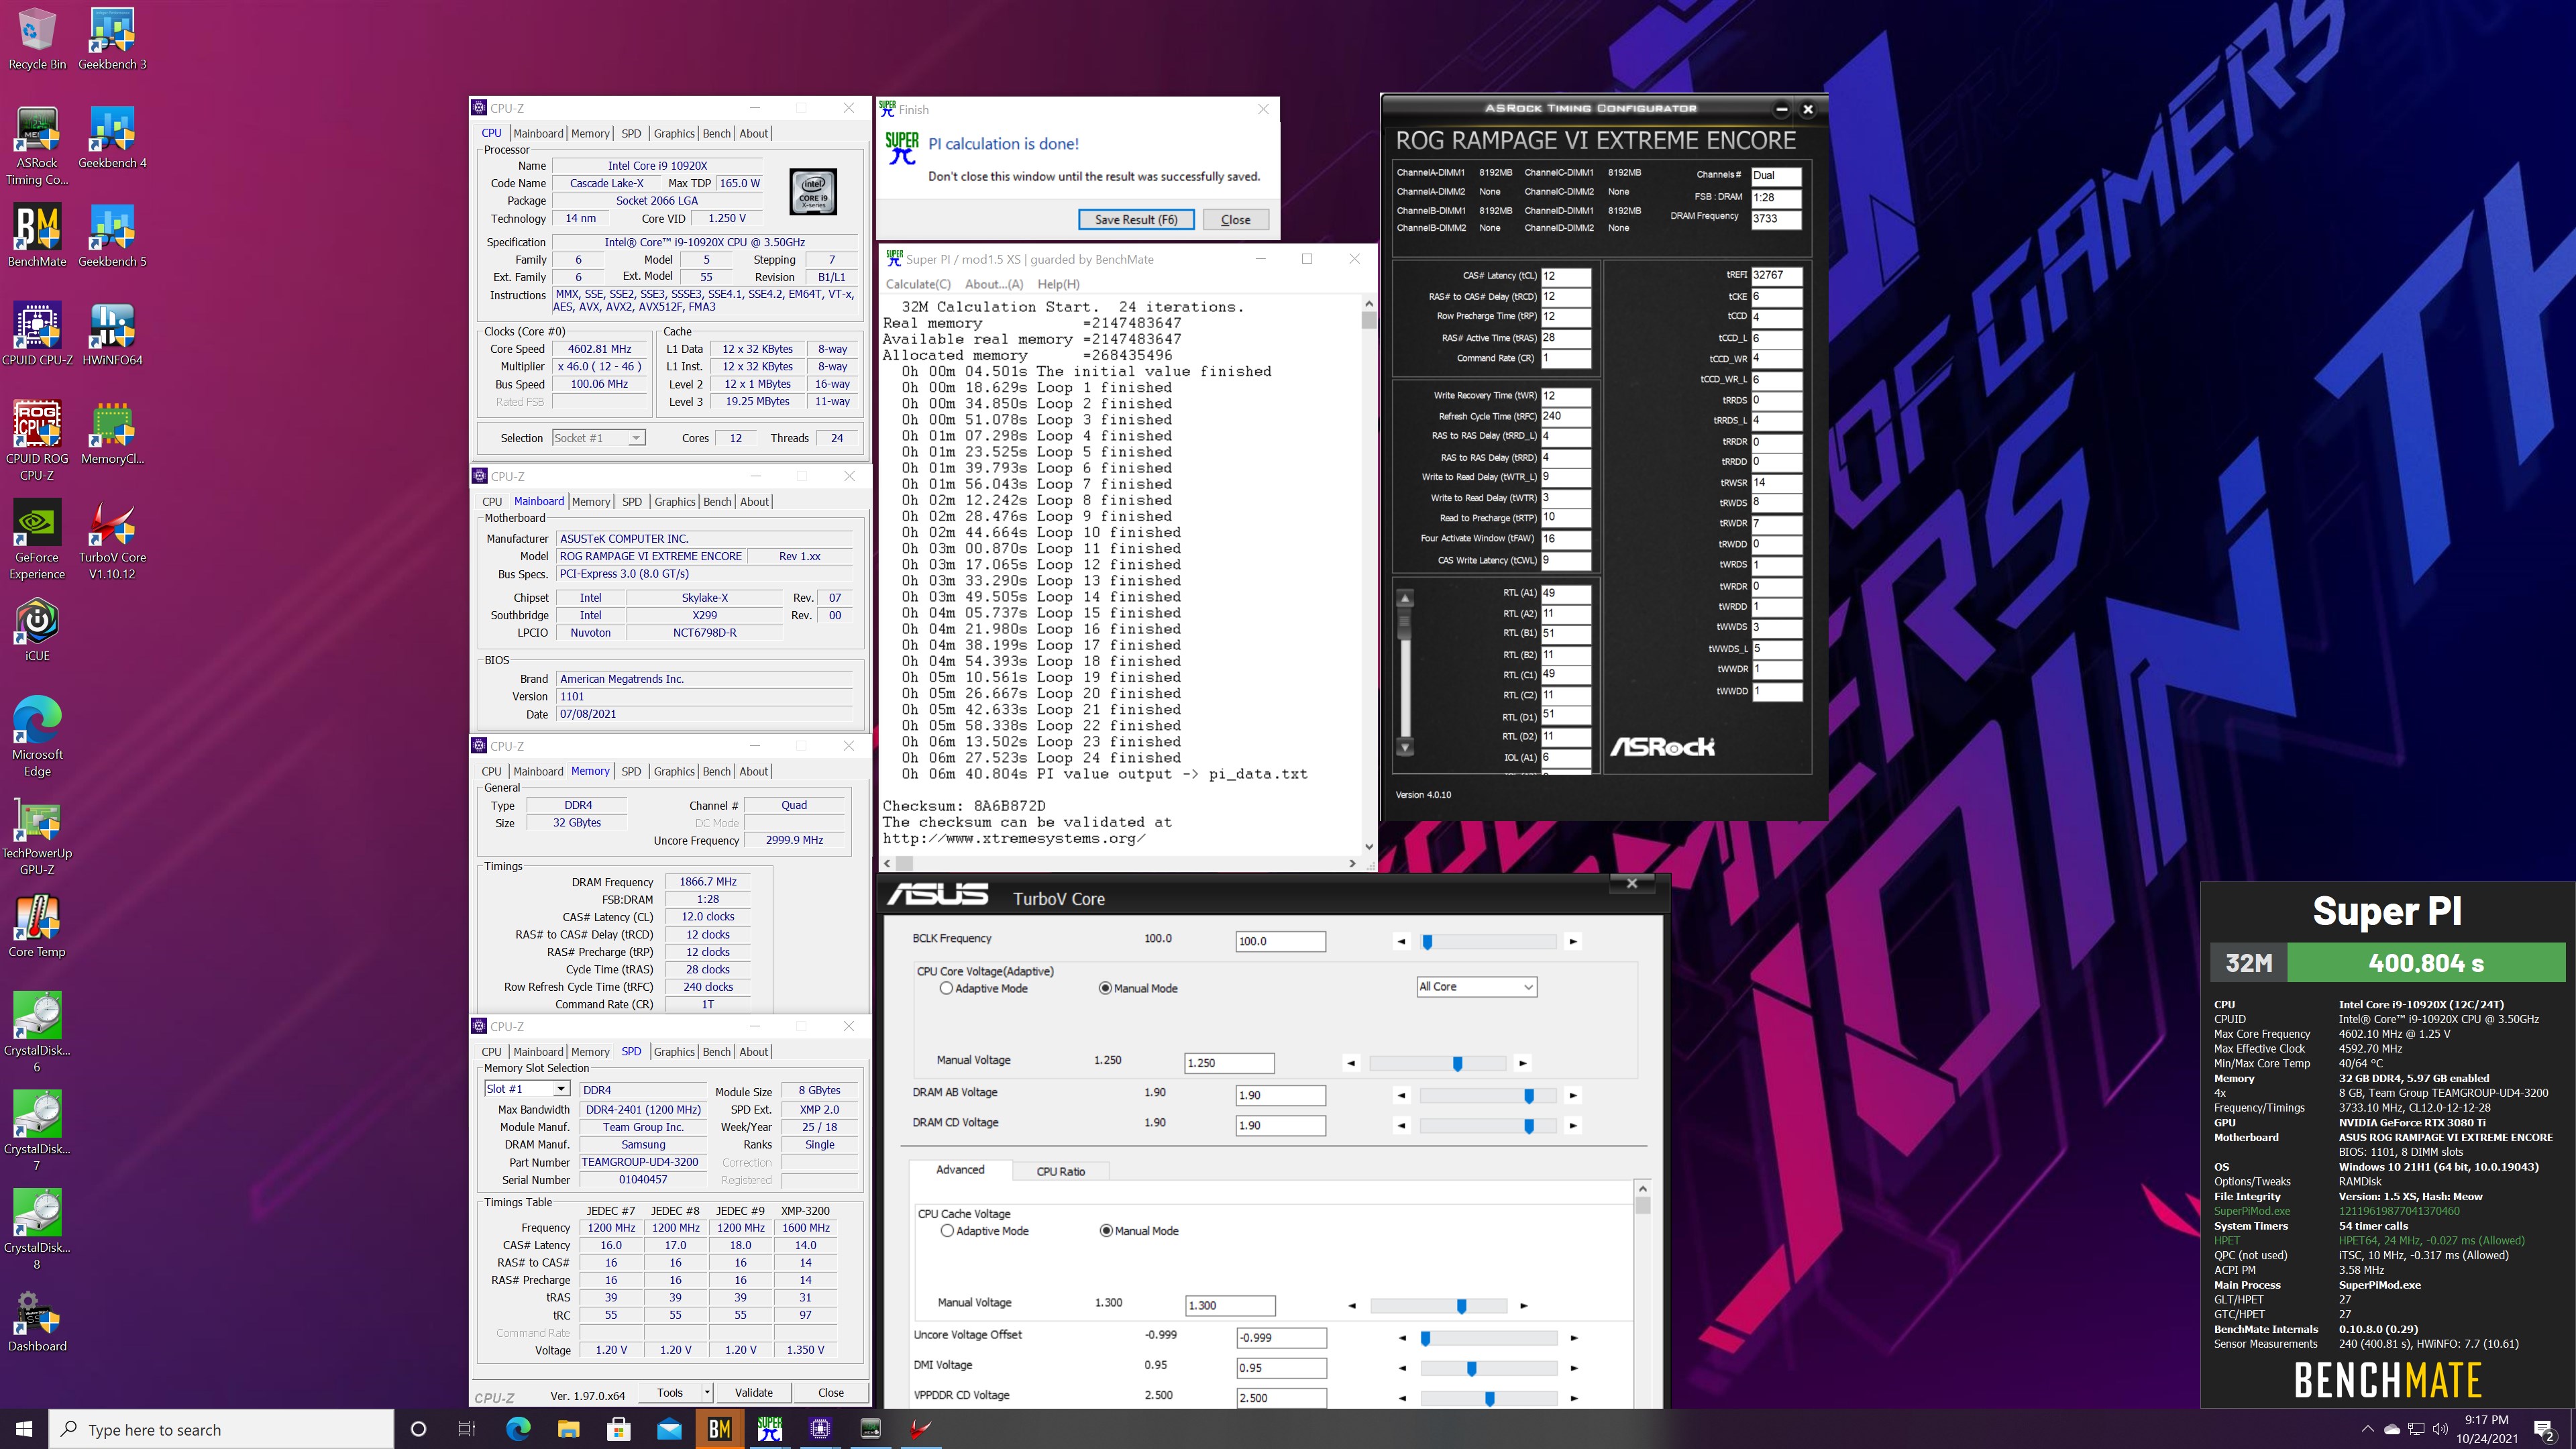Open Help(H) menu in Super PI
This screenshot has width=2576, height=1449.
coord(1058,284)
